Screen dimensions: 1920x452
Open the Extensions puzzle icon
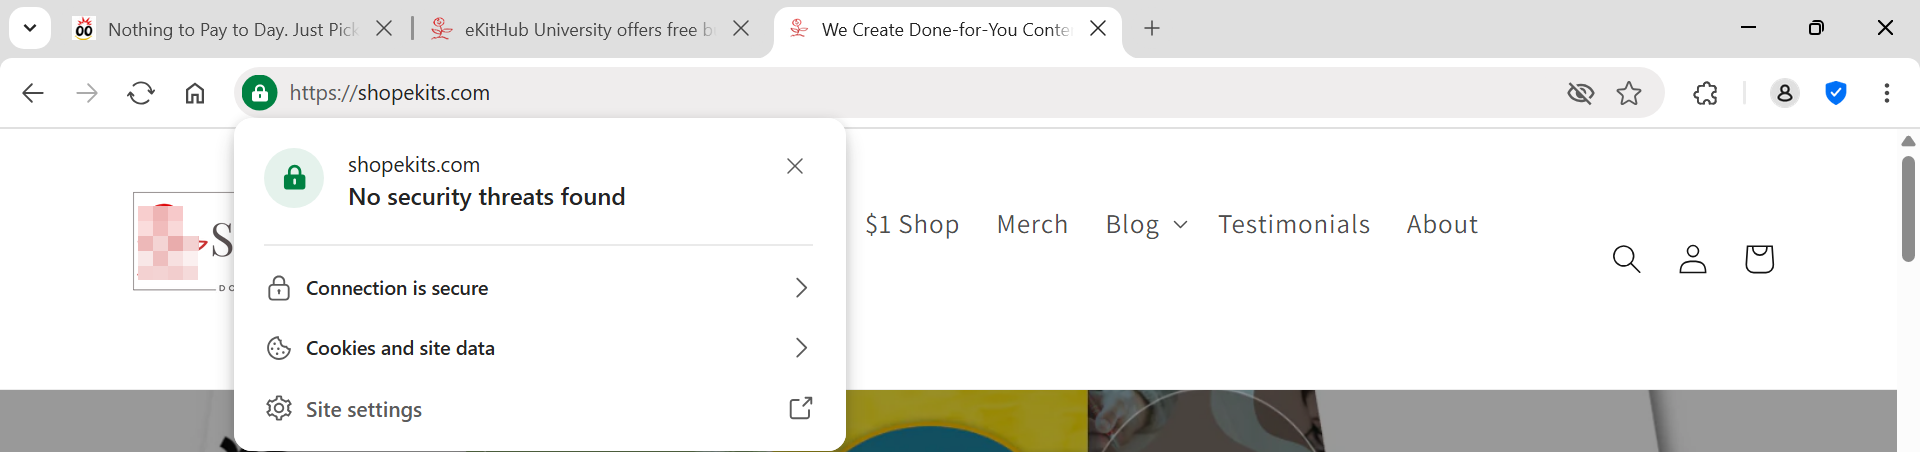click(1705, 93)
